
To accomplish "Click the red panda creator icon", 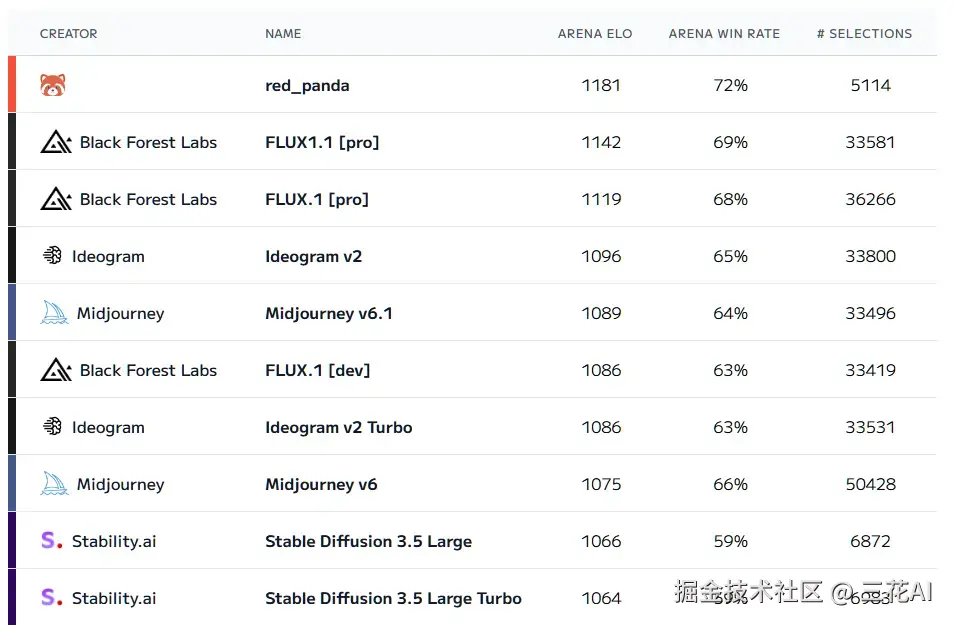I will pyautogui.click(x=53, y=85).
